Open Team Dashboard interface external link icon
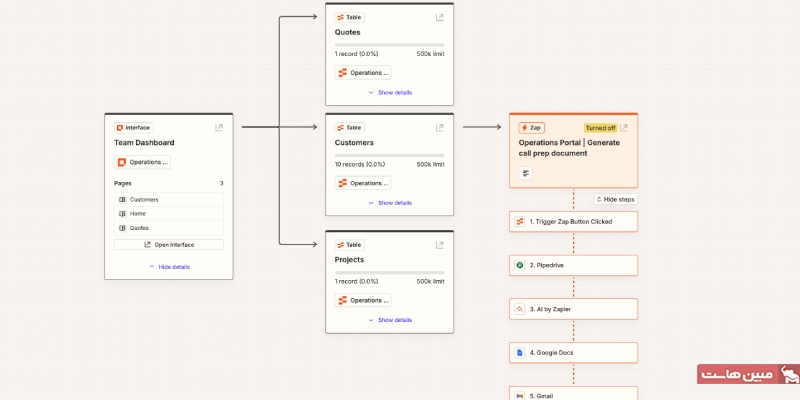This screenshot has width=800, height=400. pyautogui.click(x=219, y=128)
